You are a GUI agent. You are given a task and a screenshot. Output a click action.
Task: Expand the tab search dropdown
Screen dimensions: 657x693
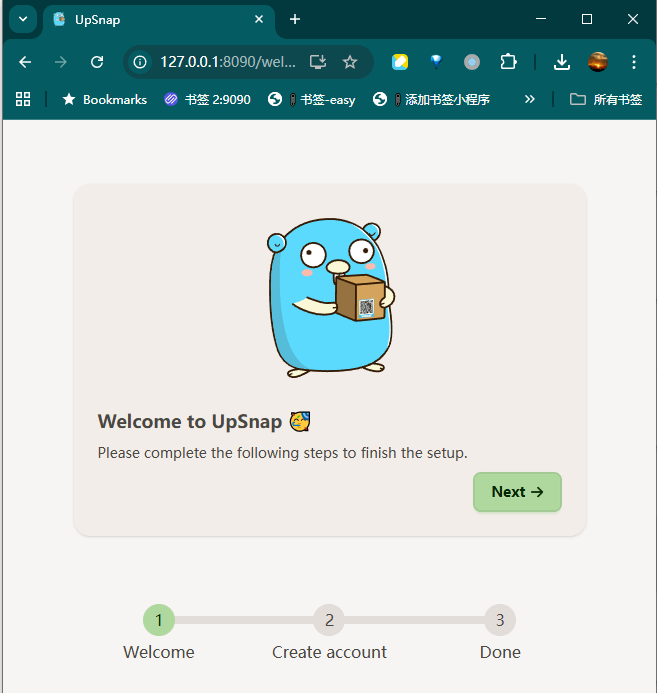(x=22, y=19)
